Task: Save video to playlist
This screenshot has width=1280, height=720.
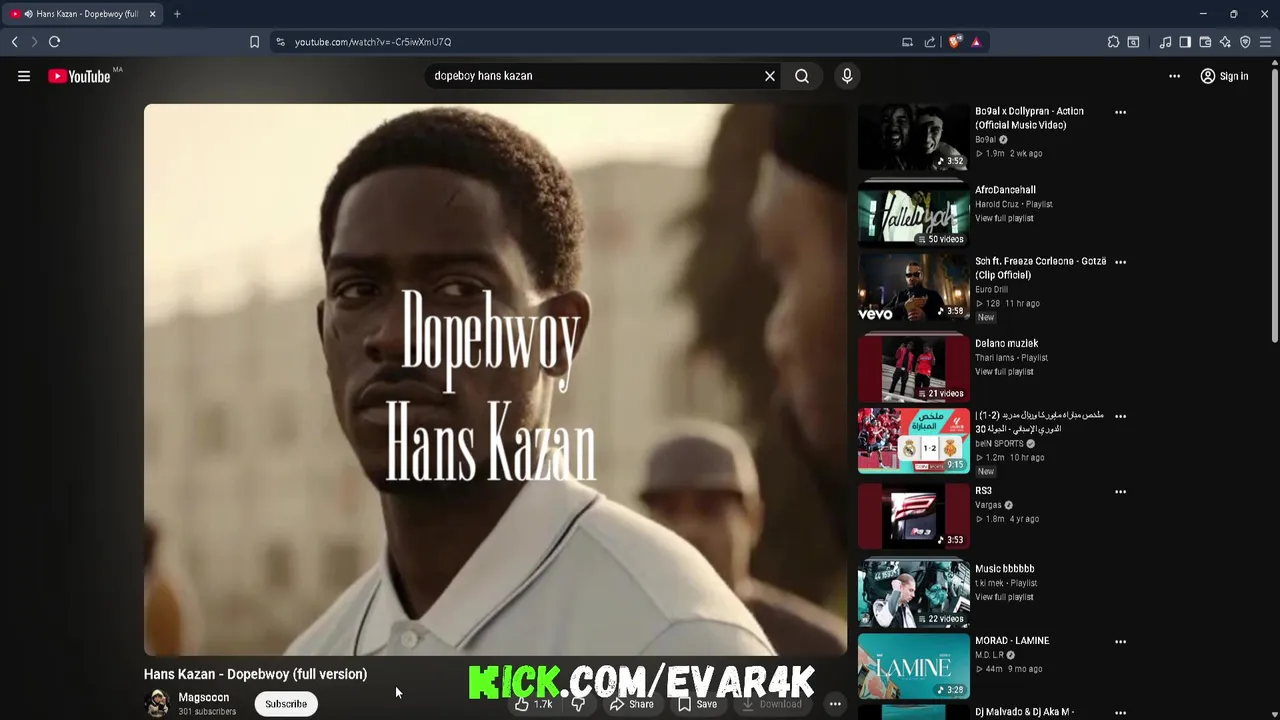Action: click(x=697, y=704)
